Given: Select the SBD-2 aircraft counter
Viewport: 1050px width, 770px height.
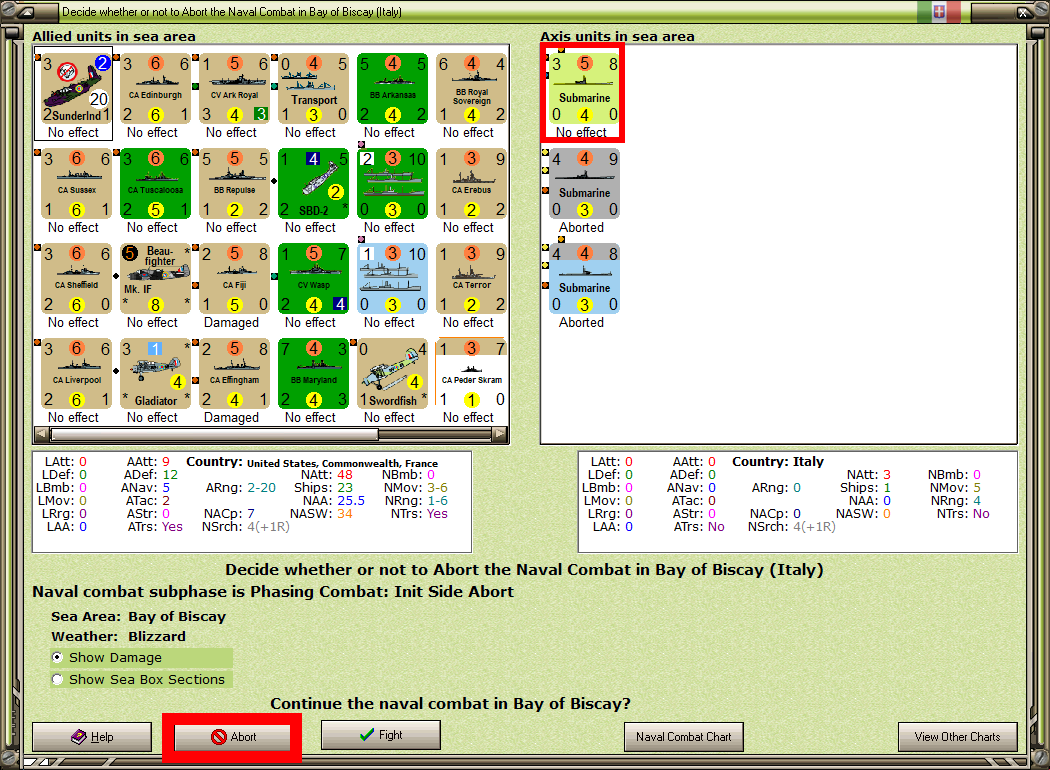Looking at the screenshot, I should [313, 184].
